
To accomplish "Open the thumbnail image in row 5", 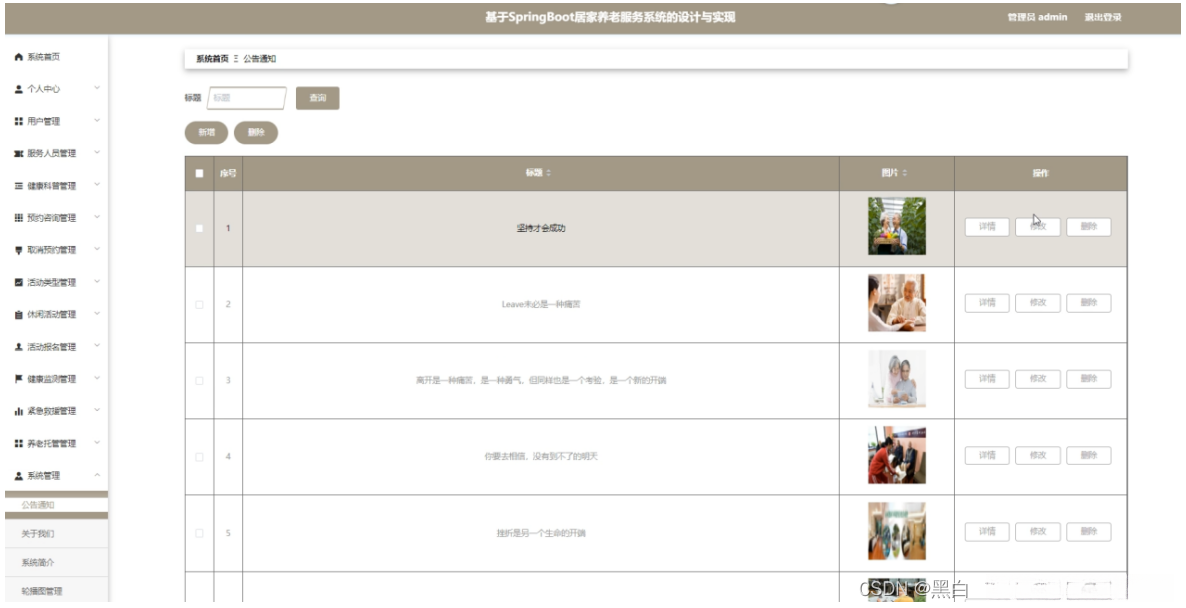I will pos(896,532).
